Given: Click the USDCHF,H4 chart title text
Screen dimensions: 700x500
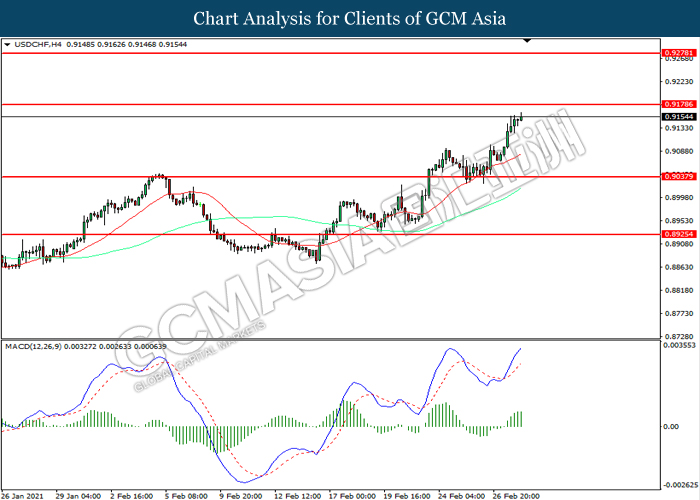Looking at the screenshot, I should (x=38, y=45).
